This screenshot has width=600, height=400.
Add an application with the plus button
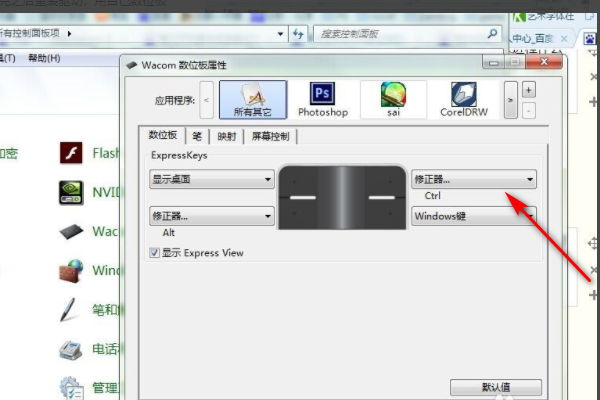tap(528, 90)
